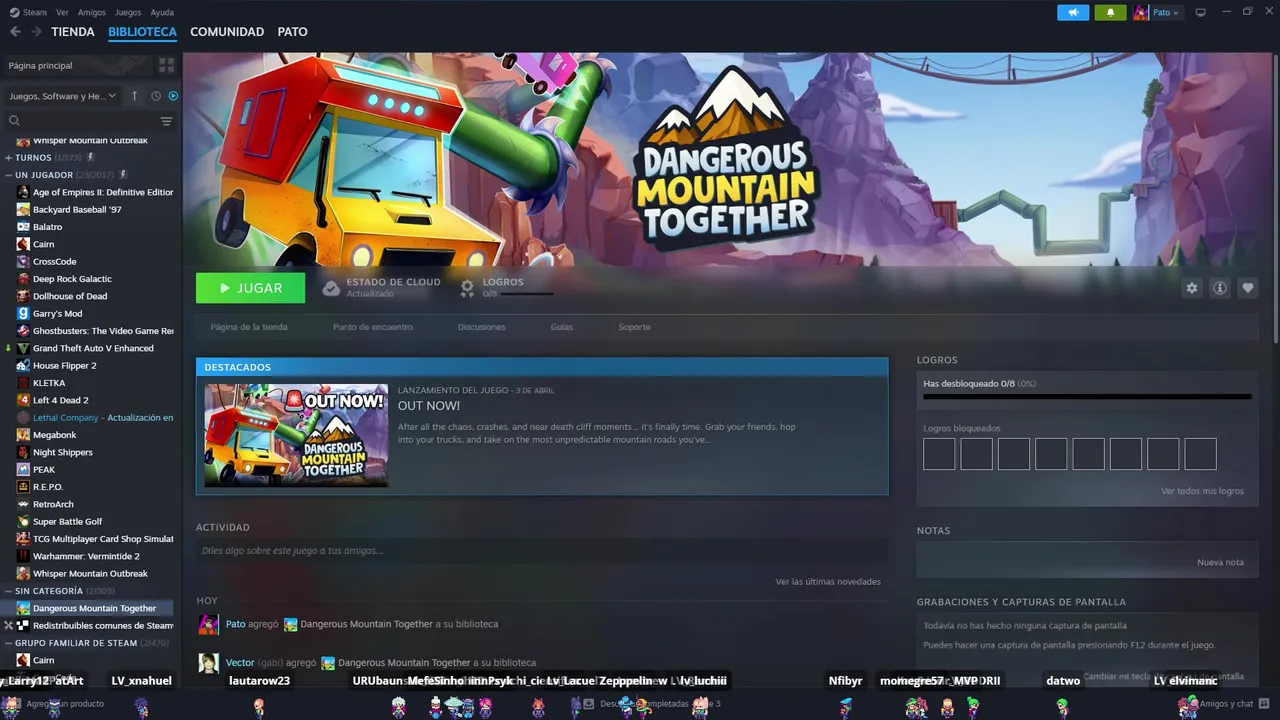Open the BIBLIOTECA tab
This screenshot has height=720, width=1280.
pos(142,32)
